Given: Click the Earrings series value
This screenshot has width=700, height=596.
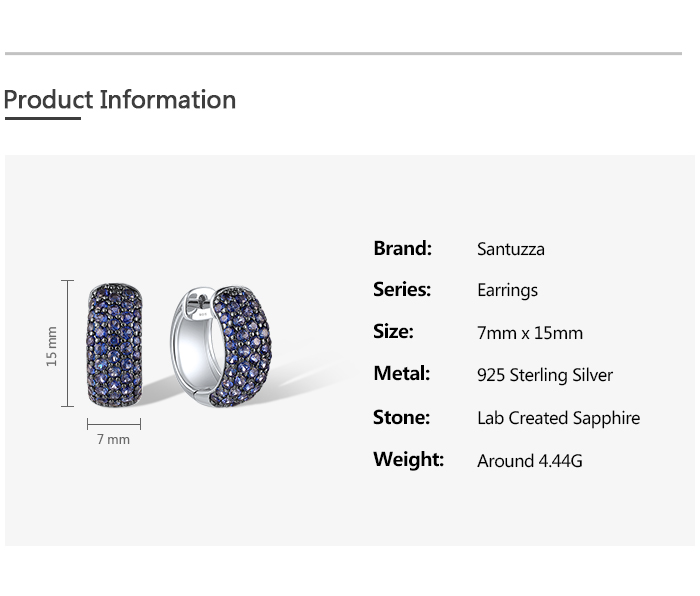Looking at the screenshot, I should point(507,290).
